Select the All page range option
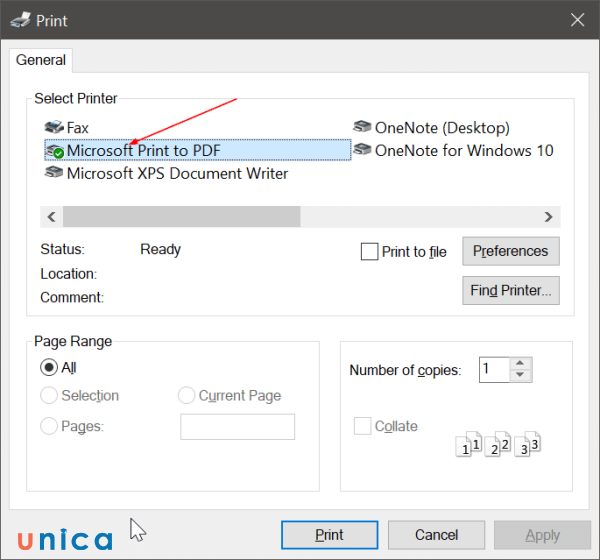The height and width of the screenshot is (560, 600). click(48, 368)
